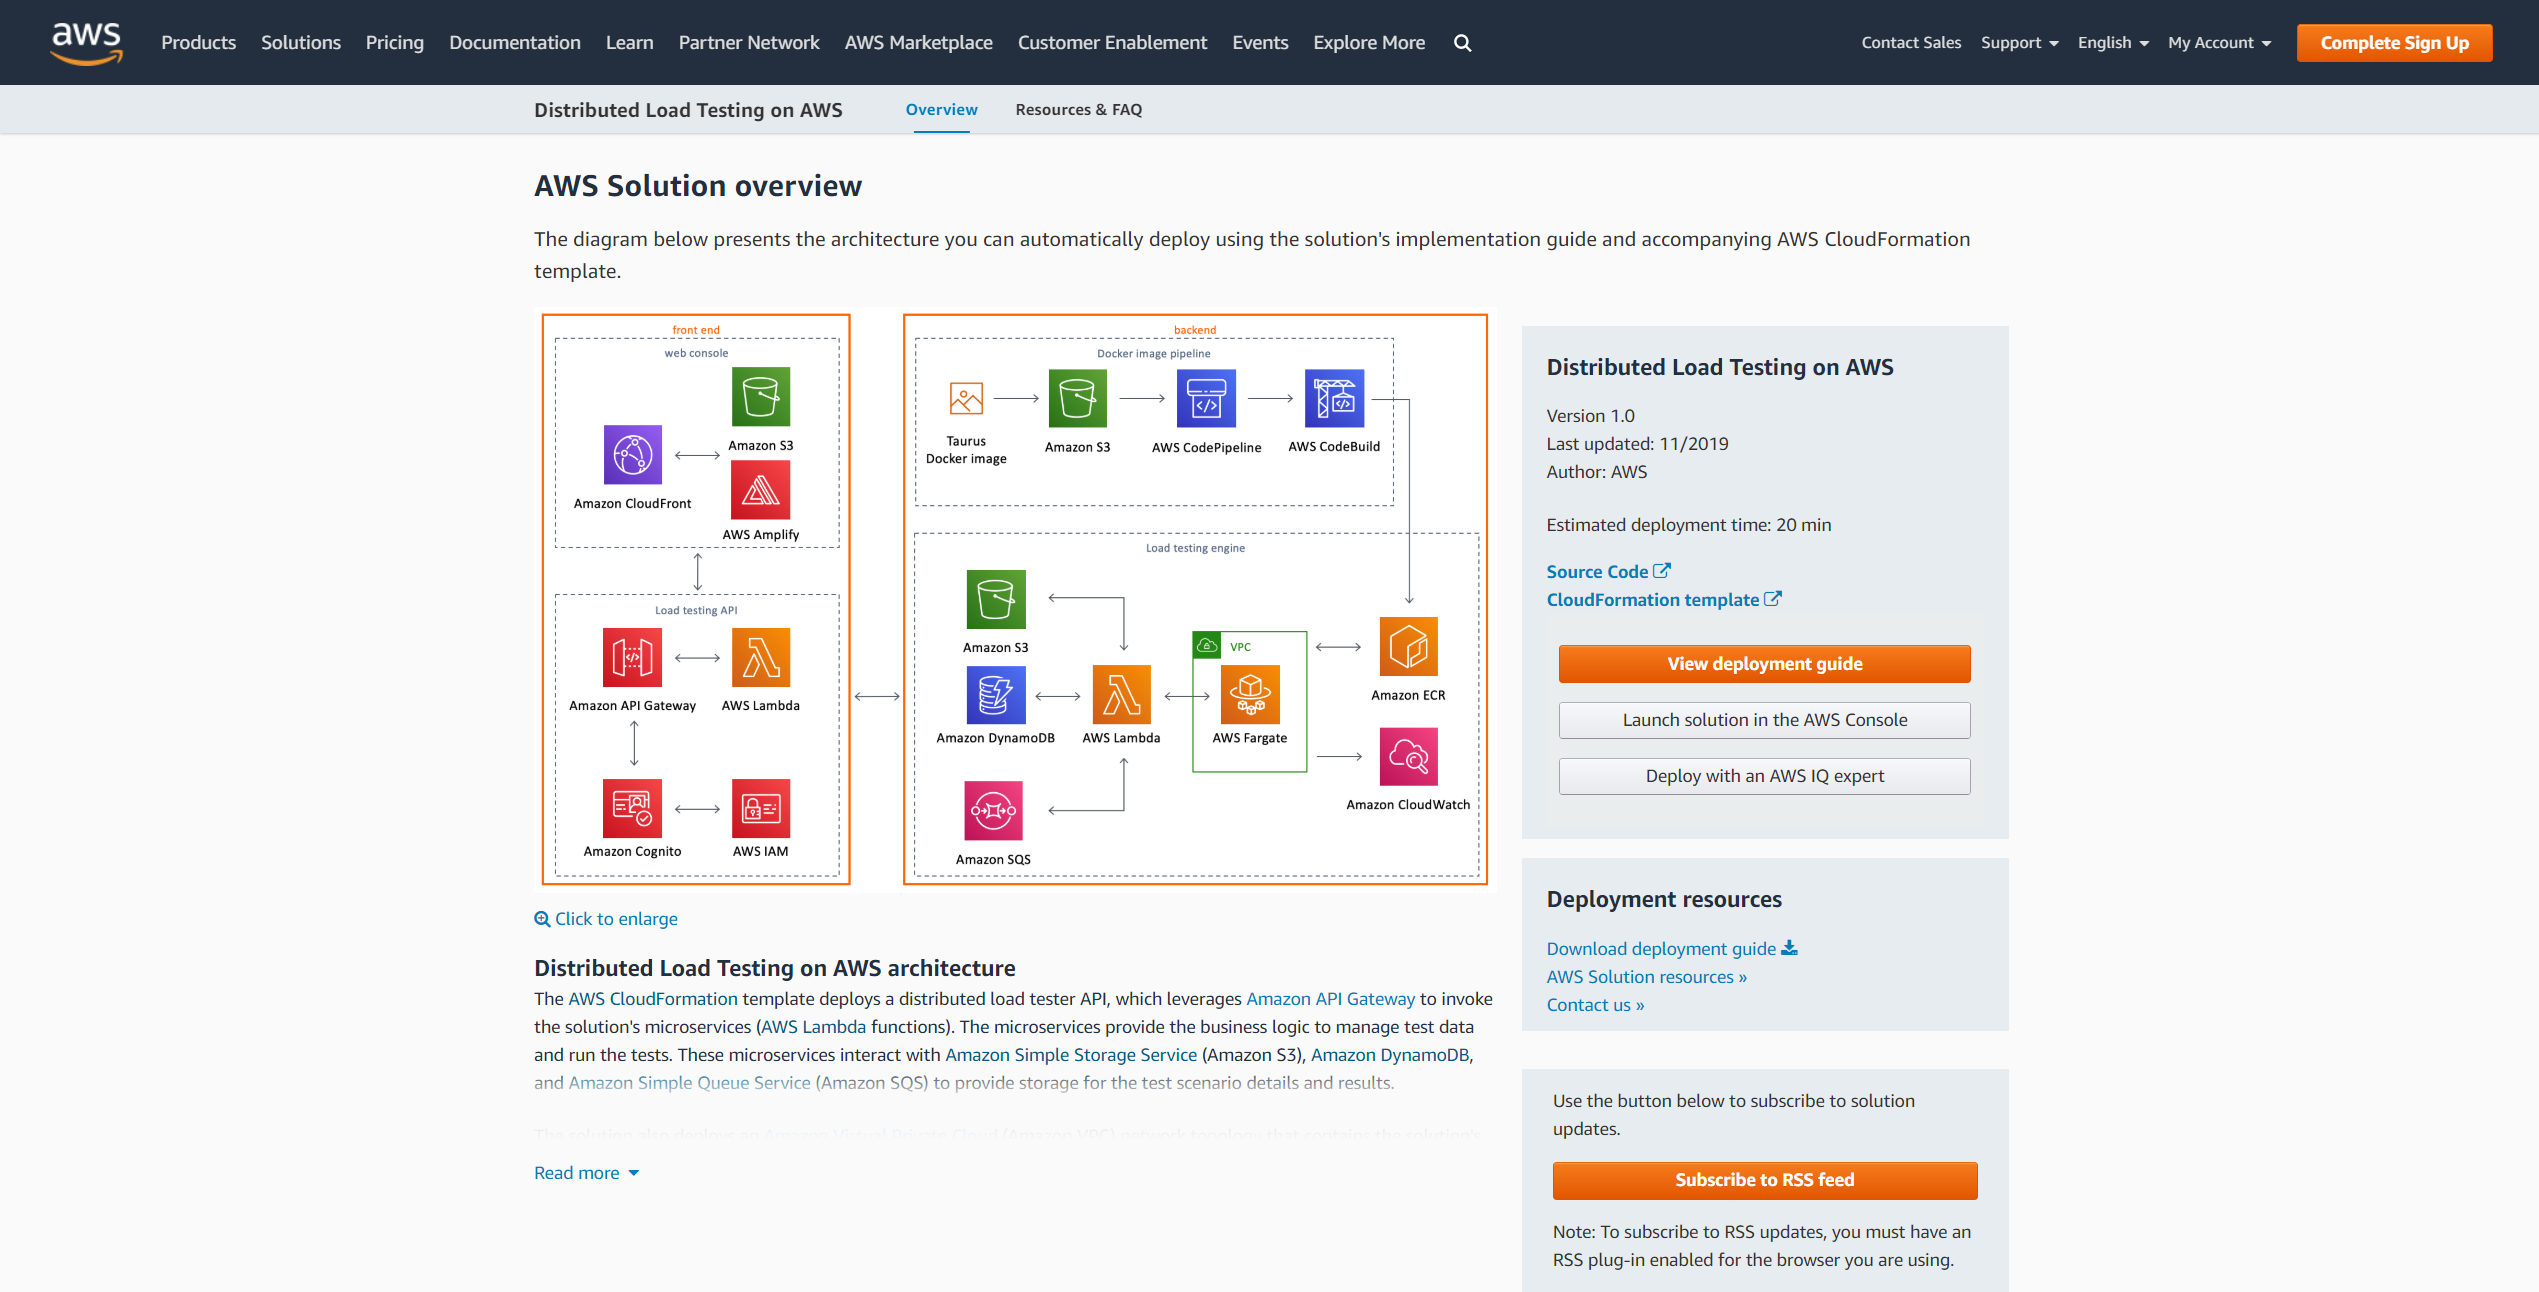Click the Amazon SQS icon in the diagram
2539x1292 pixels.
[993, 811]
